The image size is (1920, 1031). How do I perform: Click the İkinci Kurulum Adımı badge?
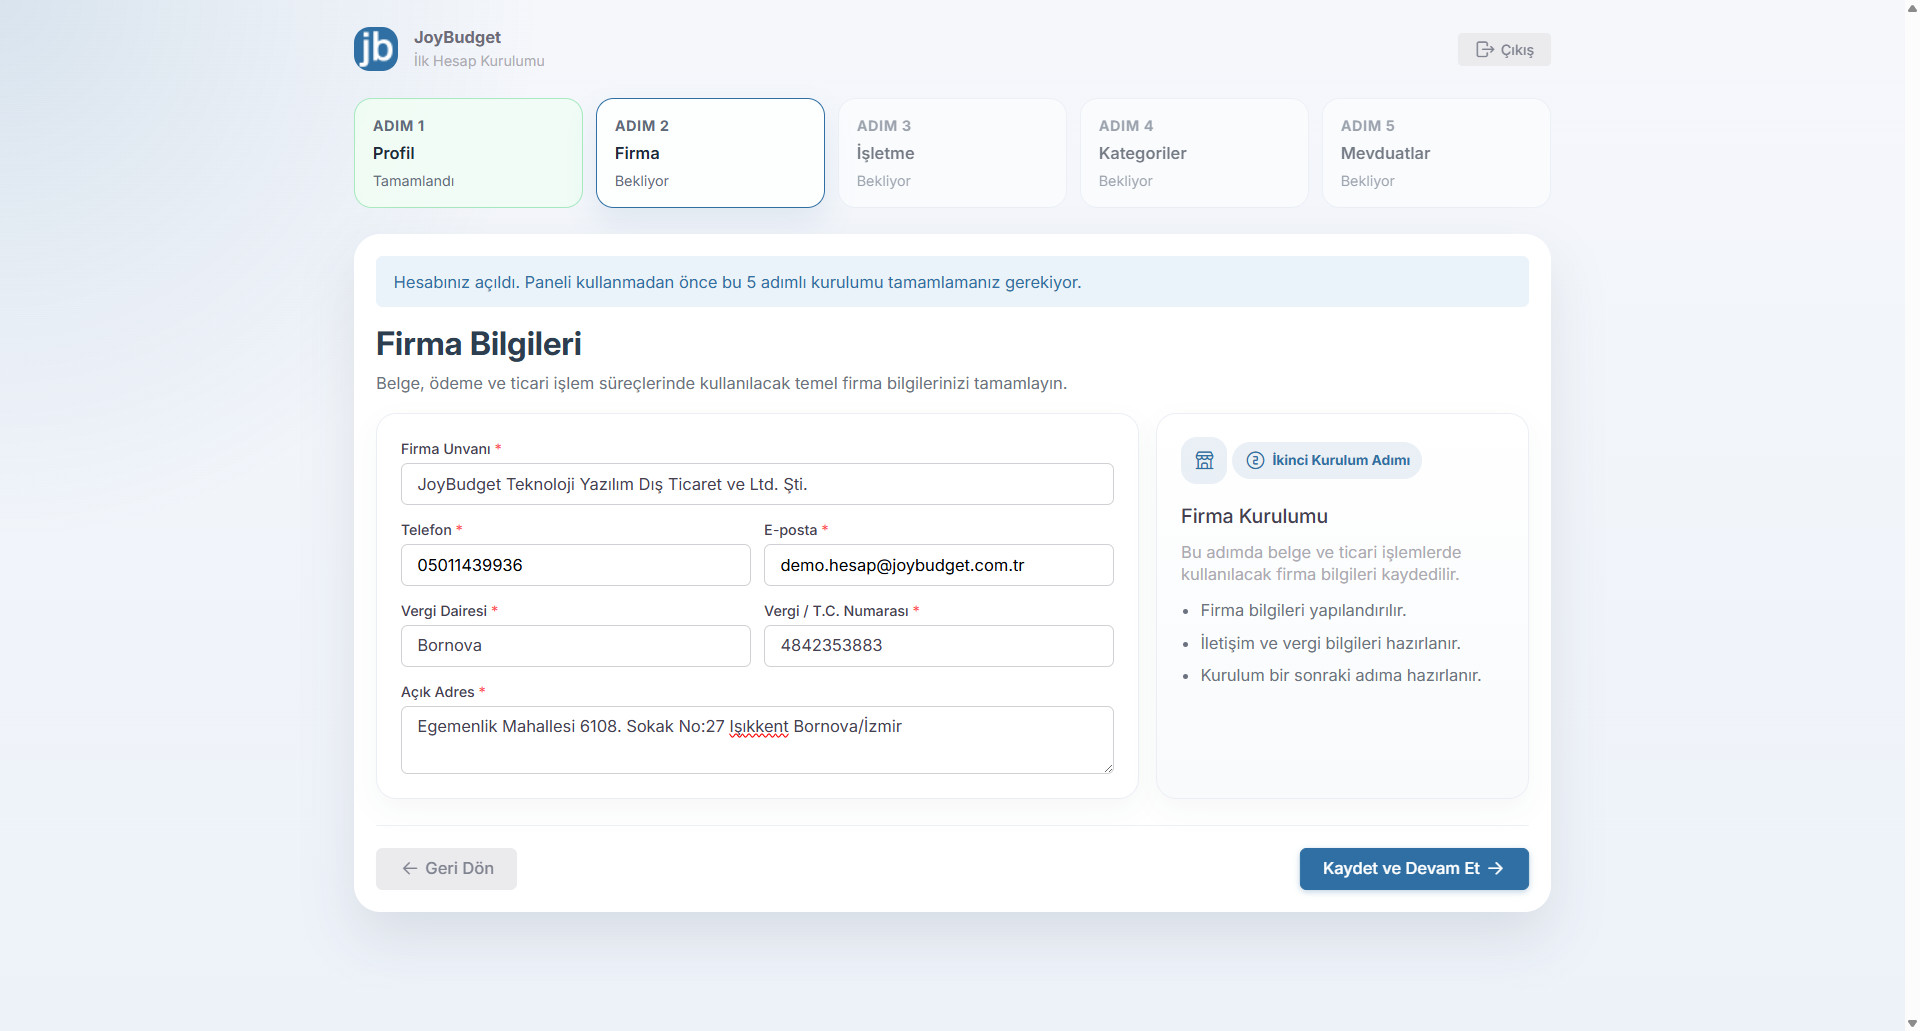(x=1327, y=460)
